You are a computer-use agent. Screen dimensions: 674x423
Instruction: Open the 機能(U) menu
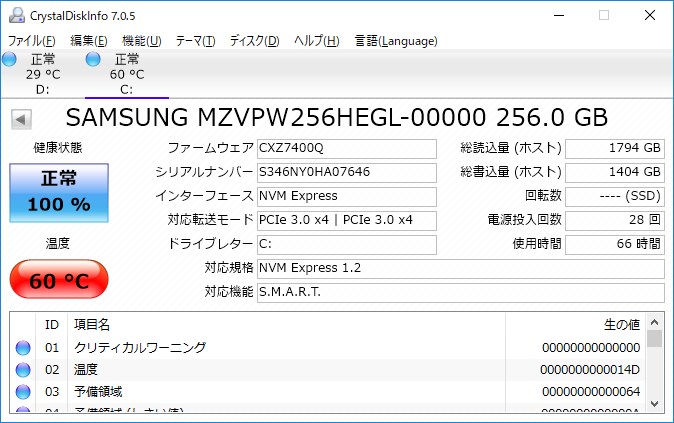pos(141,41)
